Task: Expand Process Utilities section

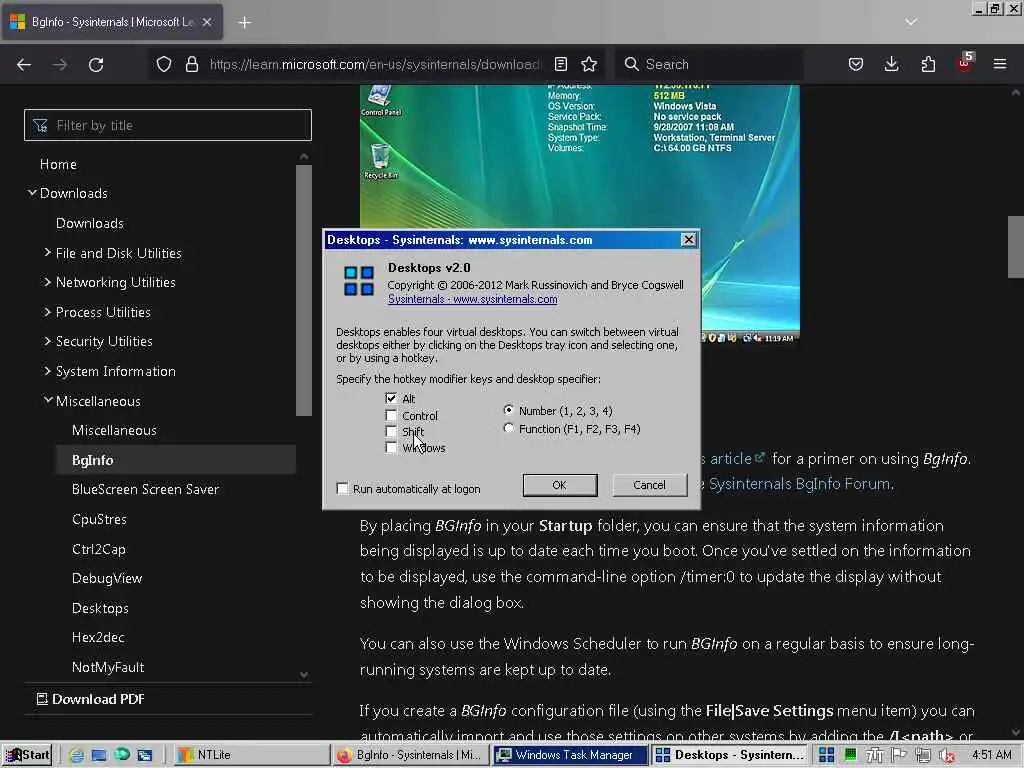Action: tap(47, 312)
